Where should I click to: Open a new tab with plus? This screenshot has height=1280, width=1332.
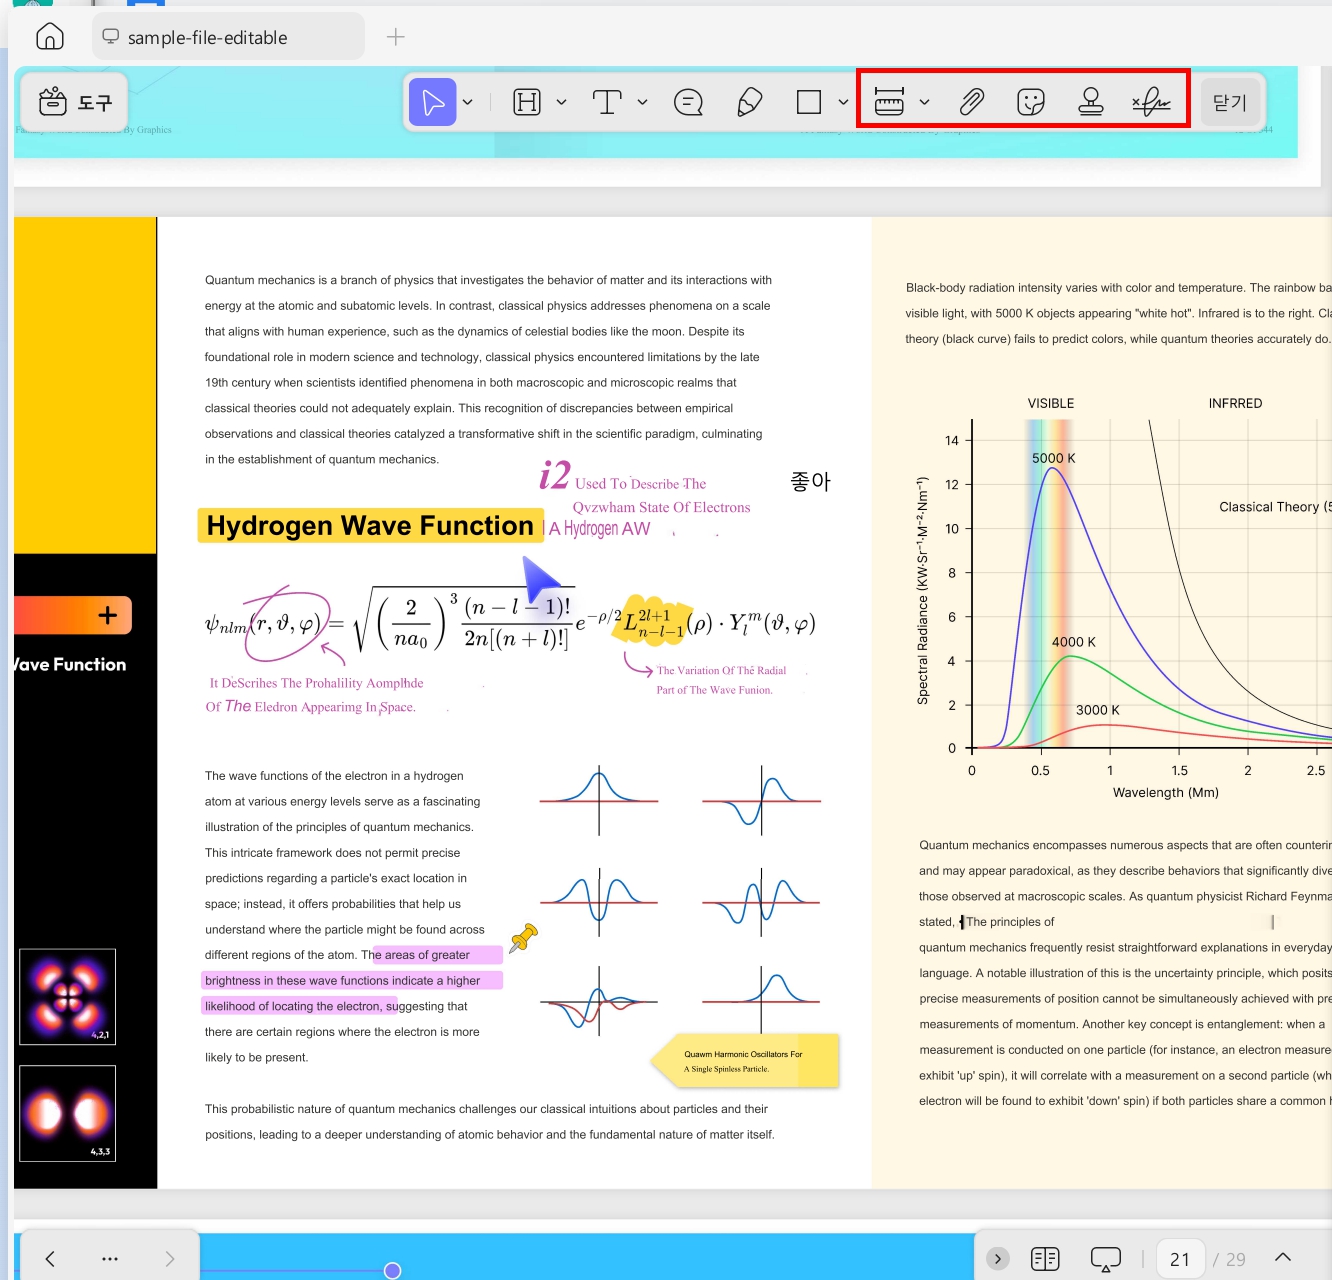tap(396, 37)
